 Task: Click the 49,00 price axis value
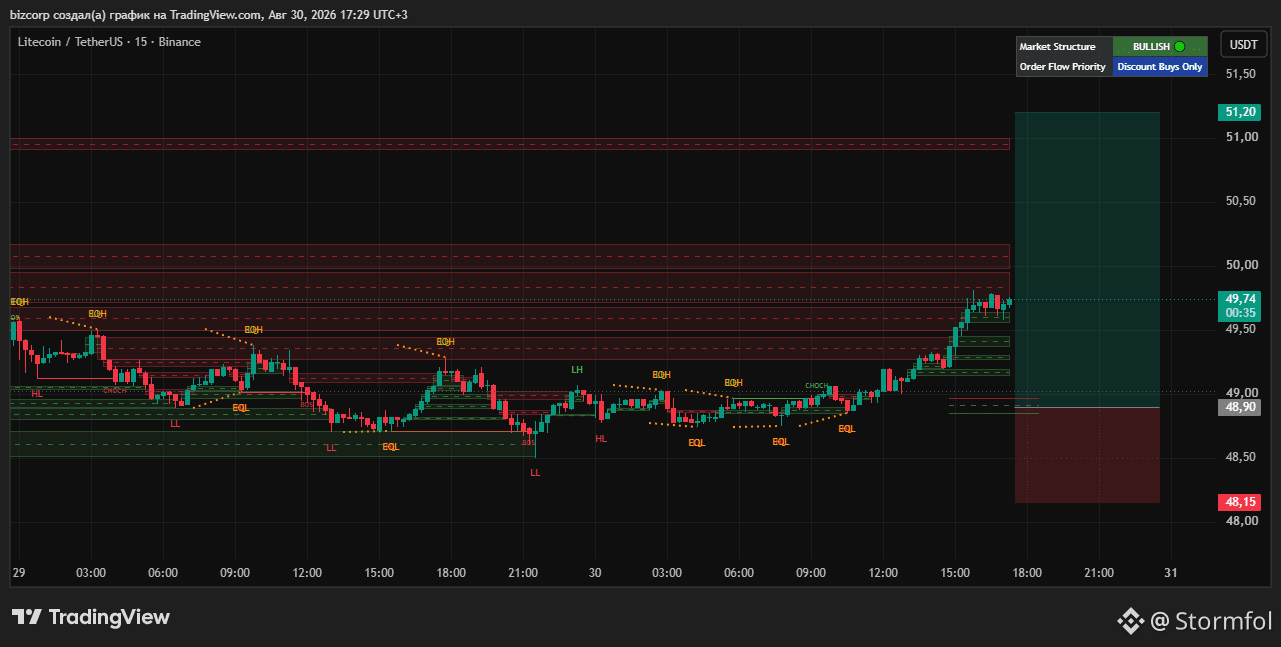tap(1241, 393)
